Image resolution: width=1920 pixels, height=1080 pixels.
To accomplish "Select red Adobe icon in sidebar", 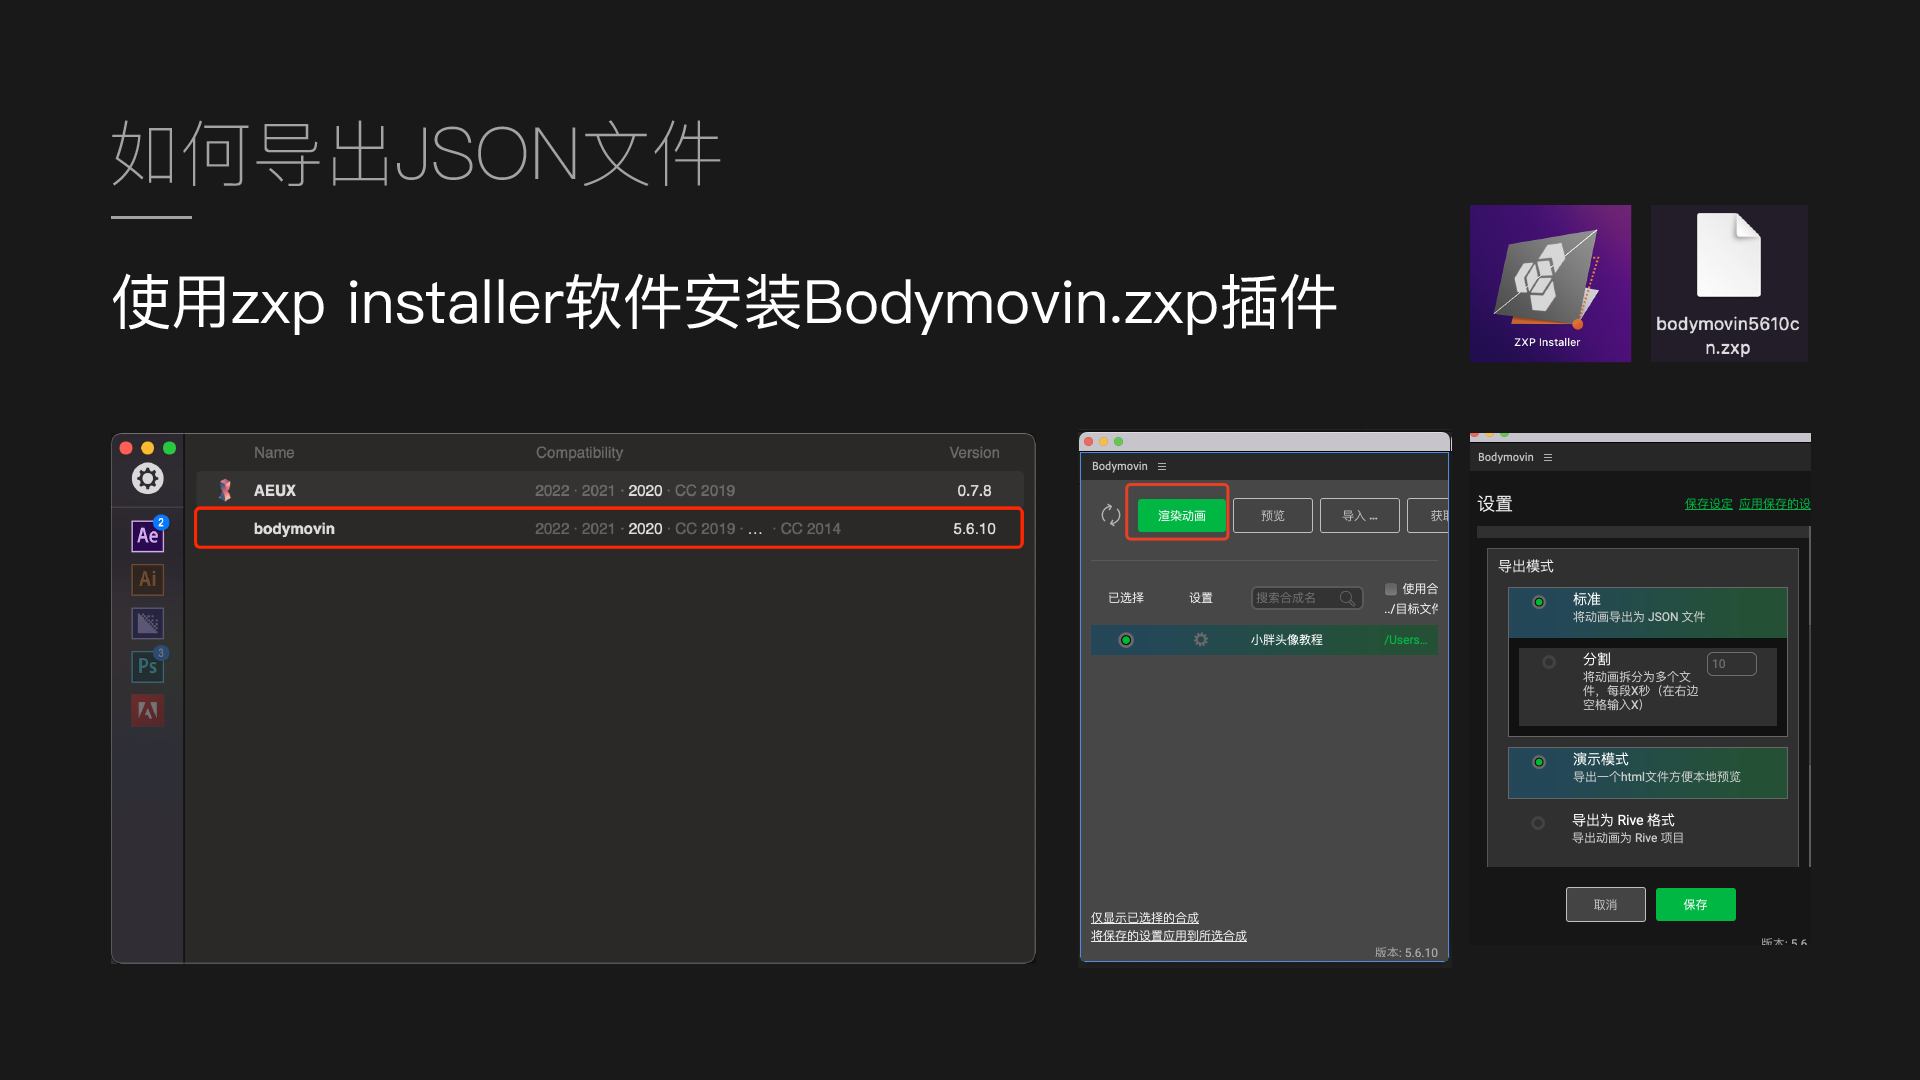I will (x=147, y=710).
